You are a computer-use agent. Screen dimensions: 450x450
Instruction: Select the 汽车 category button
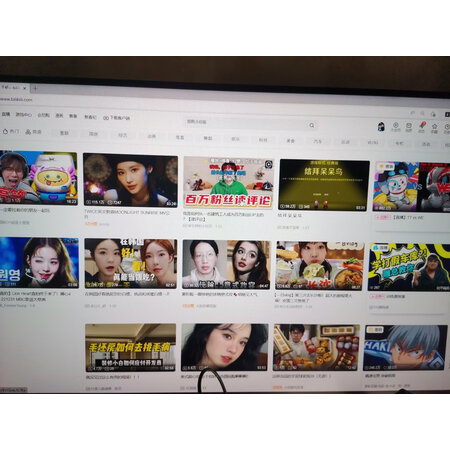(318, 141)
